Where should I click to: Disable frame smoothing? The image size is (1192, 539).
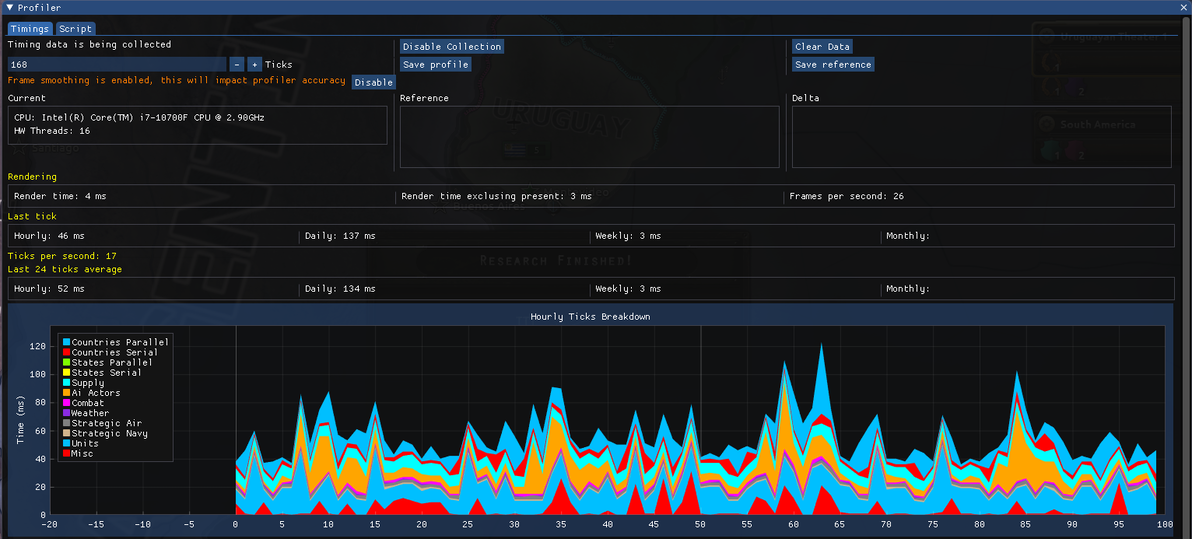pyautogui.click(x=373, y=82)
